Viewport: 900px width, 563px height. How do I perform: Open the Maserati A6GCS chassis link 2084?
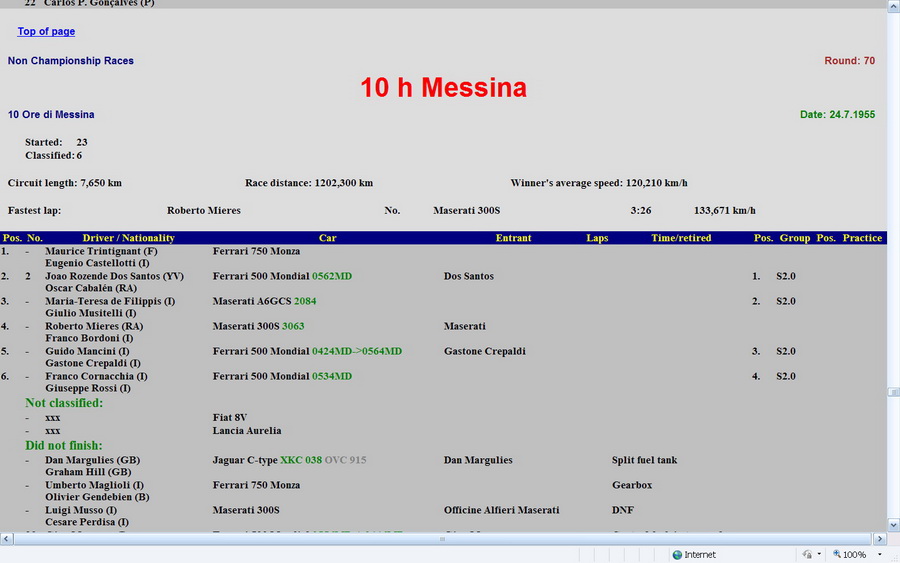[x=305, y=301]
